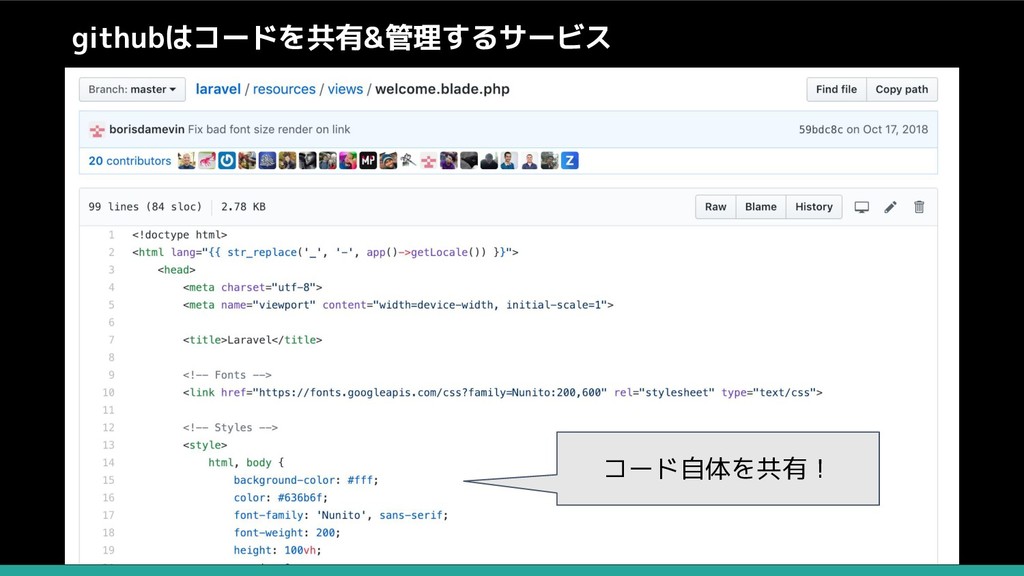The height and width of the screenshot is (576, 1024).
Task: Click the red lobster contributor avatar
Action: [x=207, y=161]
